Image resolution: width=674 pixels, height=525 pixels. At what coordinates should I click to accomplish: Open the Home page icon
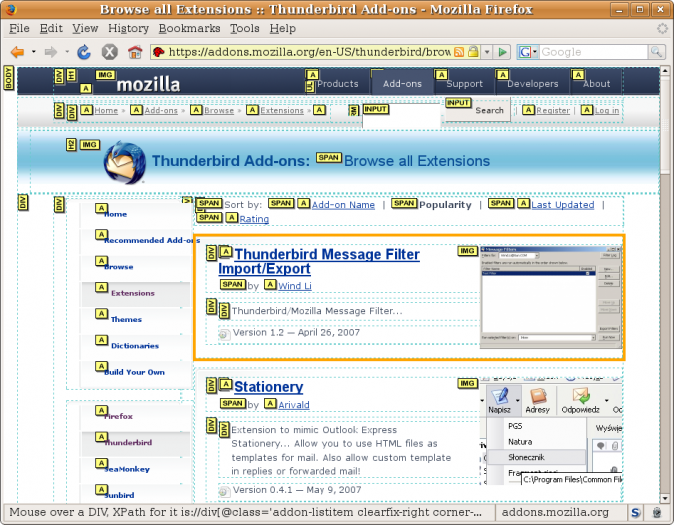click(x=135, y=52)
